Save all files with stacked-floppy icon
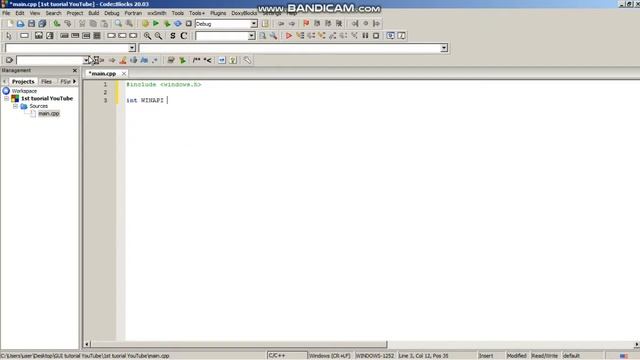Viewport: 640px width, 360px height. 42,24
